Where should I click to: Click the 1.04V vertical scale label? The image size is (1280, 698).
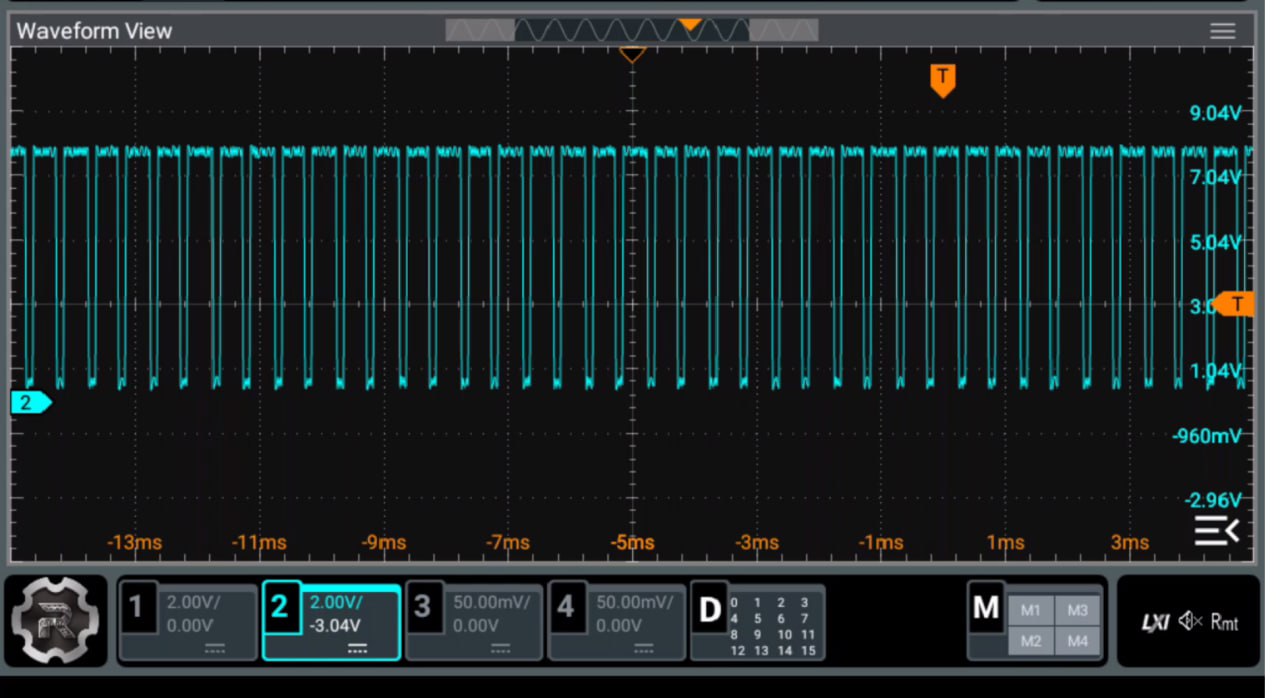point(1214,371)
